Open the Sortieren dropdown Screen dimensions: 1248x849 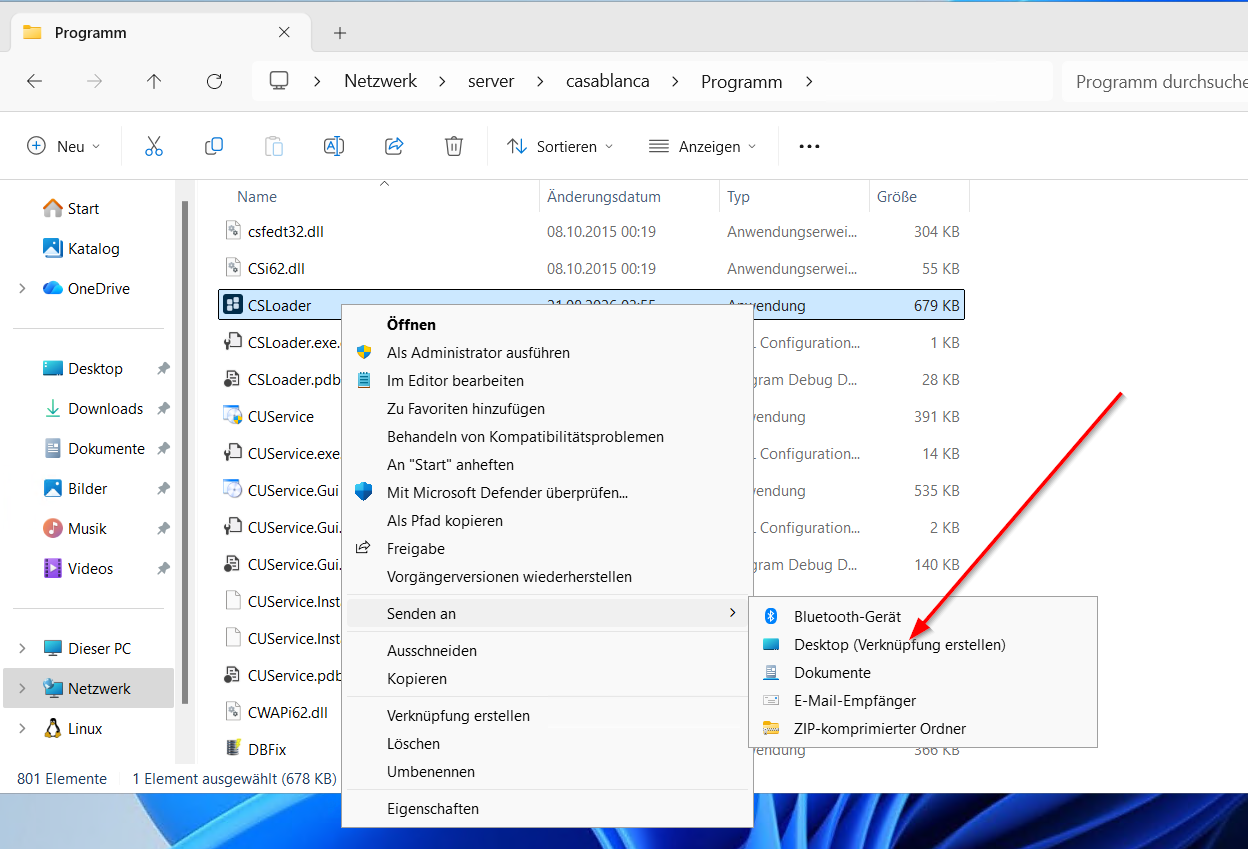[560, 146]
